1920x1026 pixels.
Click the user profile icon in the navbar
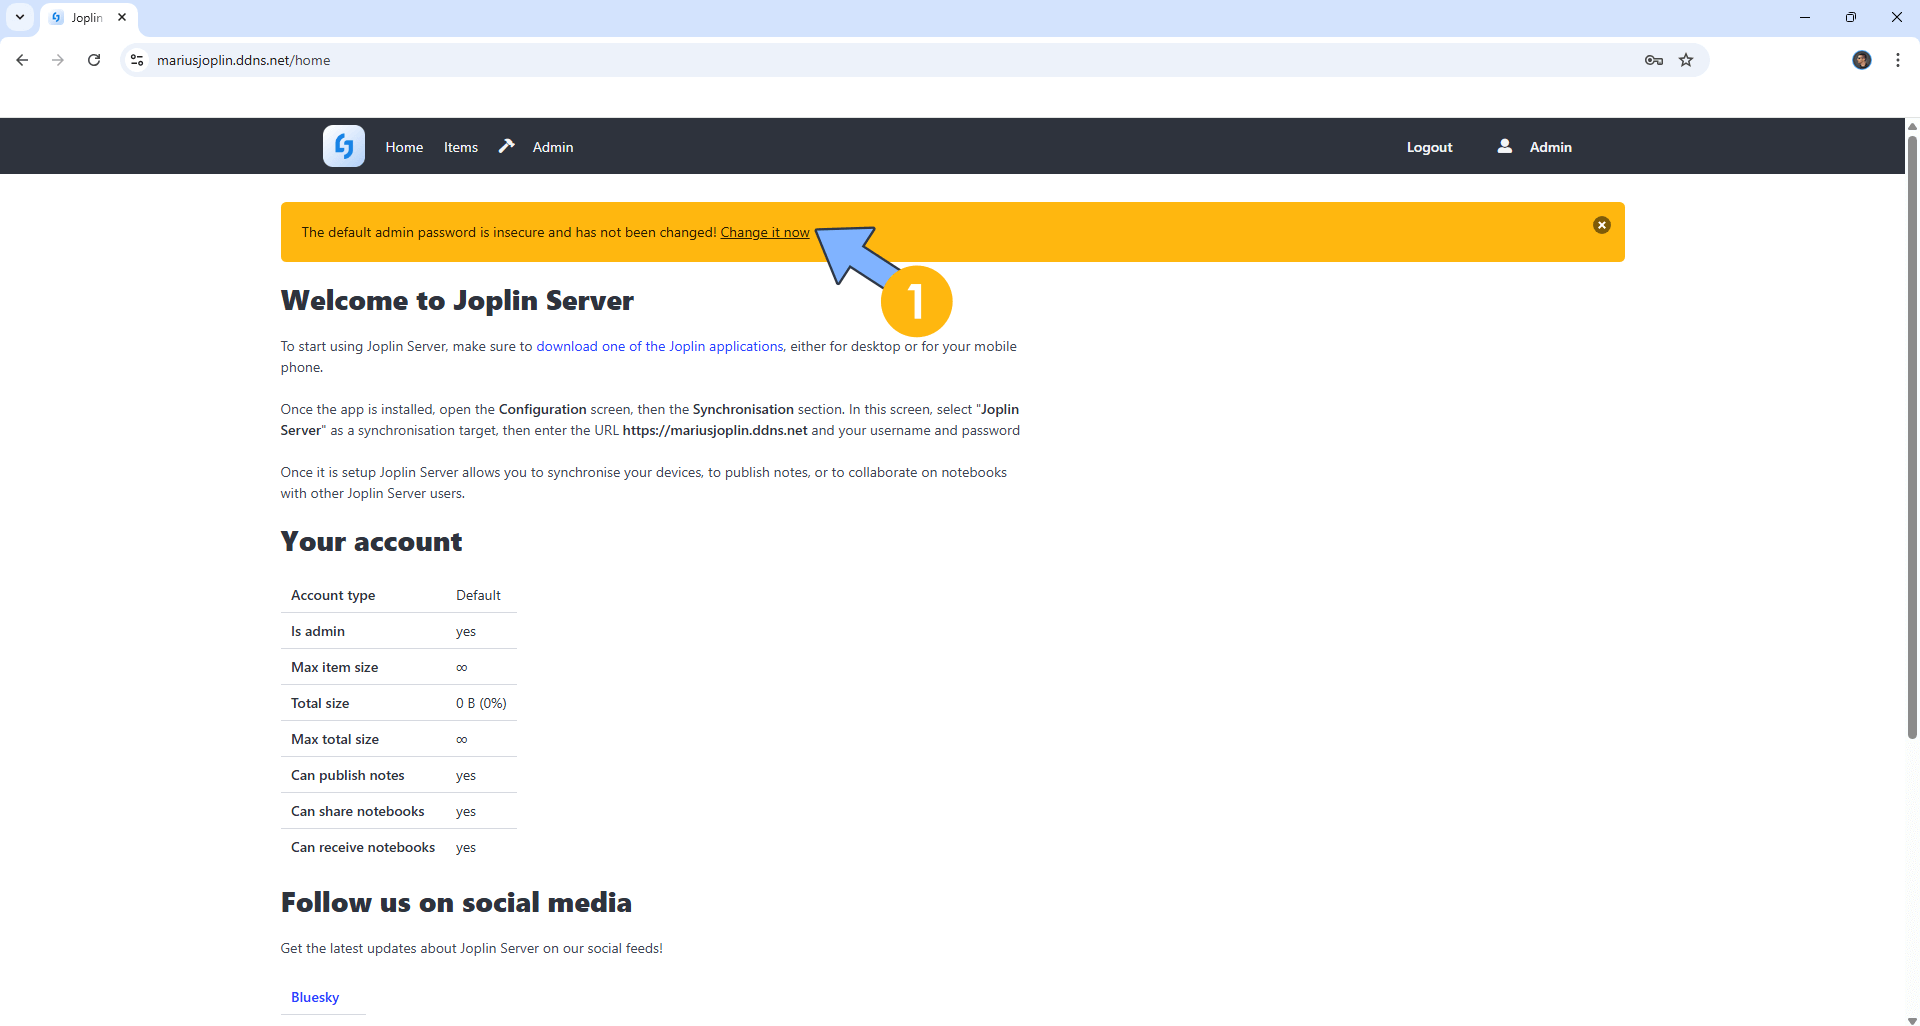pos(1504,146)
